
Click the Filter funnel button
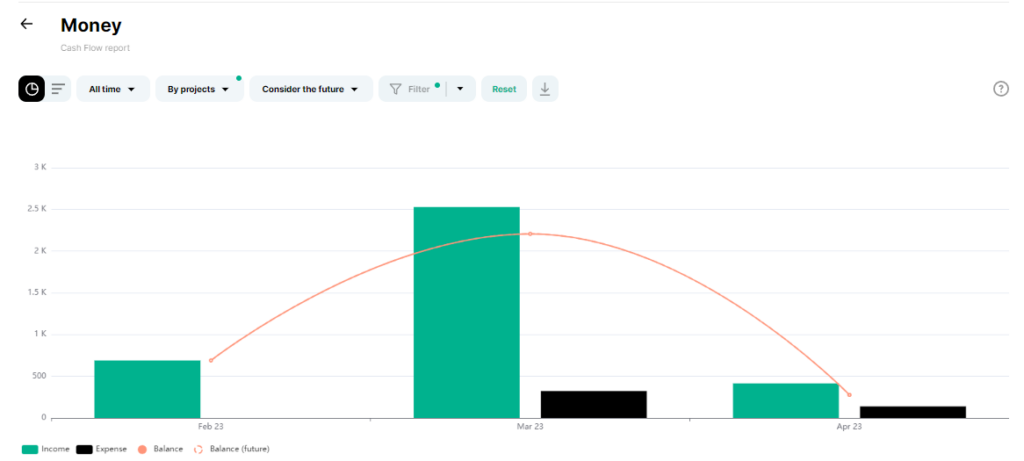[412, 89]
